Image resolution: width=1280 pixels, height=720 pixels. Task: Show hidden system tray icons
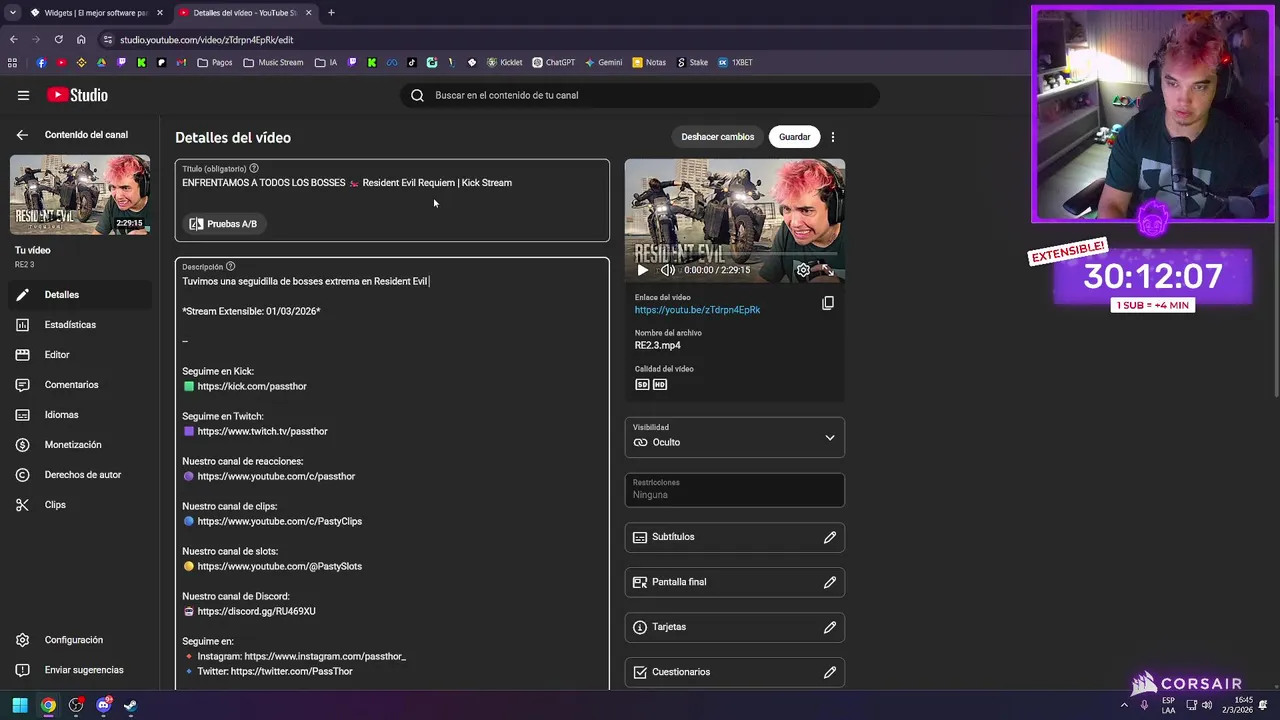(x=1124, y=705)
